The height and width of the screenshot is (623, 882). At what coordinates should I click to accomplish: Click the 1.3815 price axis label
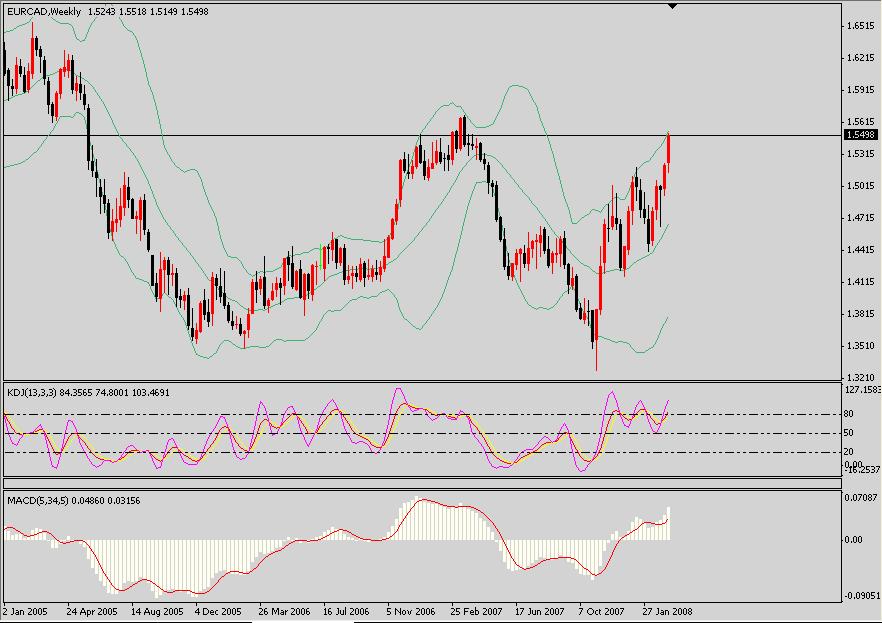(861, 314)
